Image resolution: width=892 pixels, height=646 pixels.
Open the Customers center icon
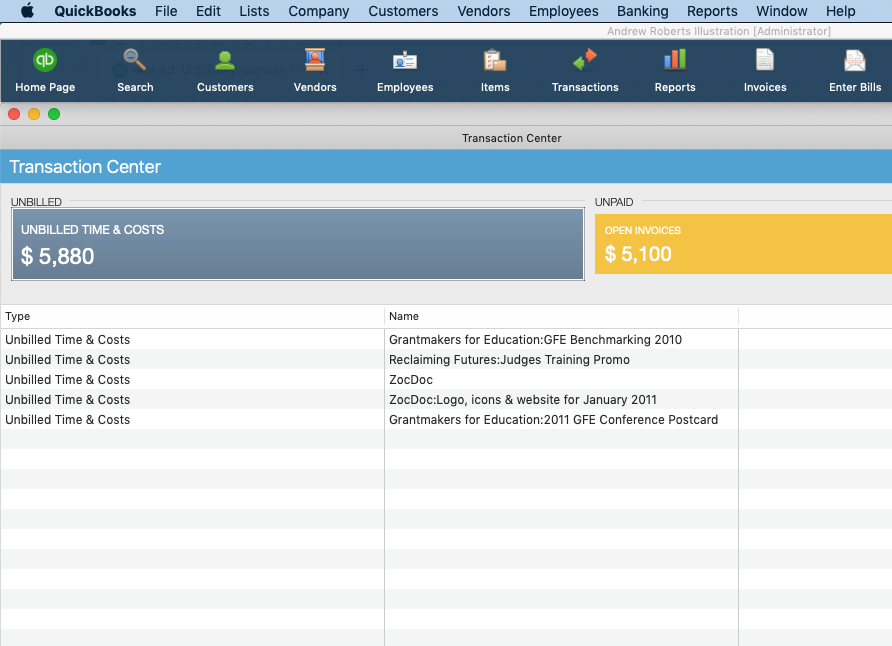(x=225, y=61)
